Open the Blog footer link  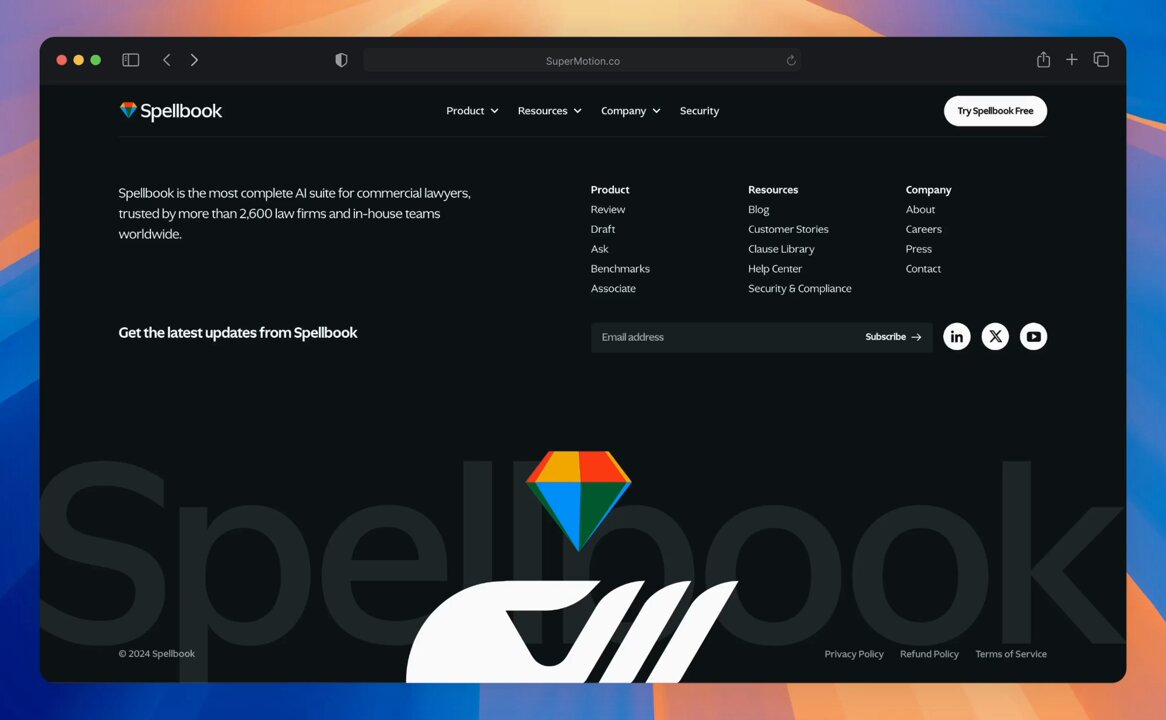point(758,210)
